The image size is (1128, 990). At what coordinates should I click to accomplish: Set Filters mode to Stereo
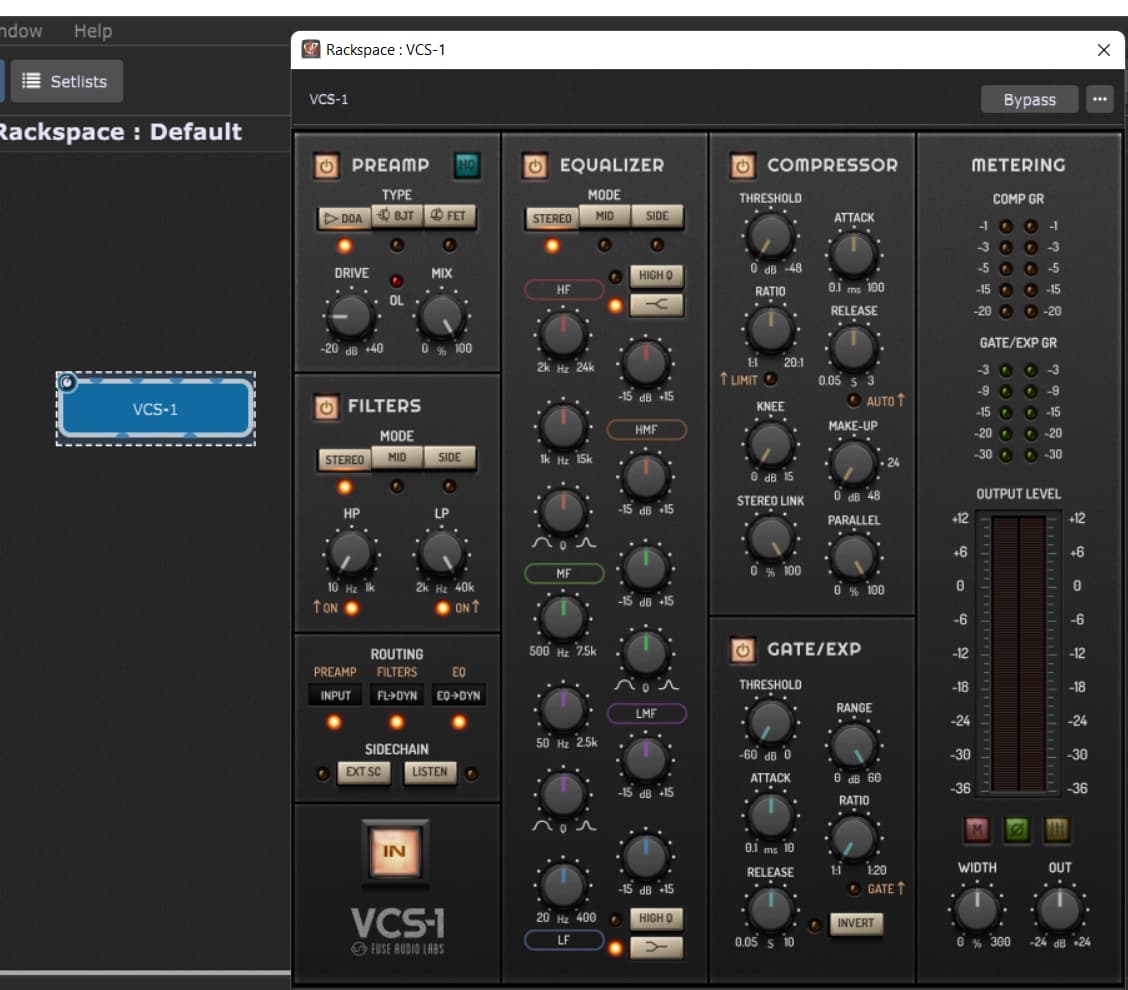(x=344, y=459)
